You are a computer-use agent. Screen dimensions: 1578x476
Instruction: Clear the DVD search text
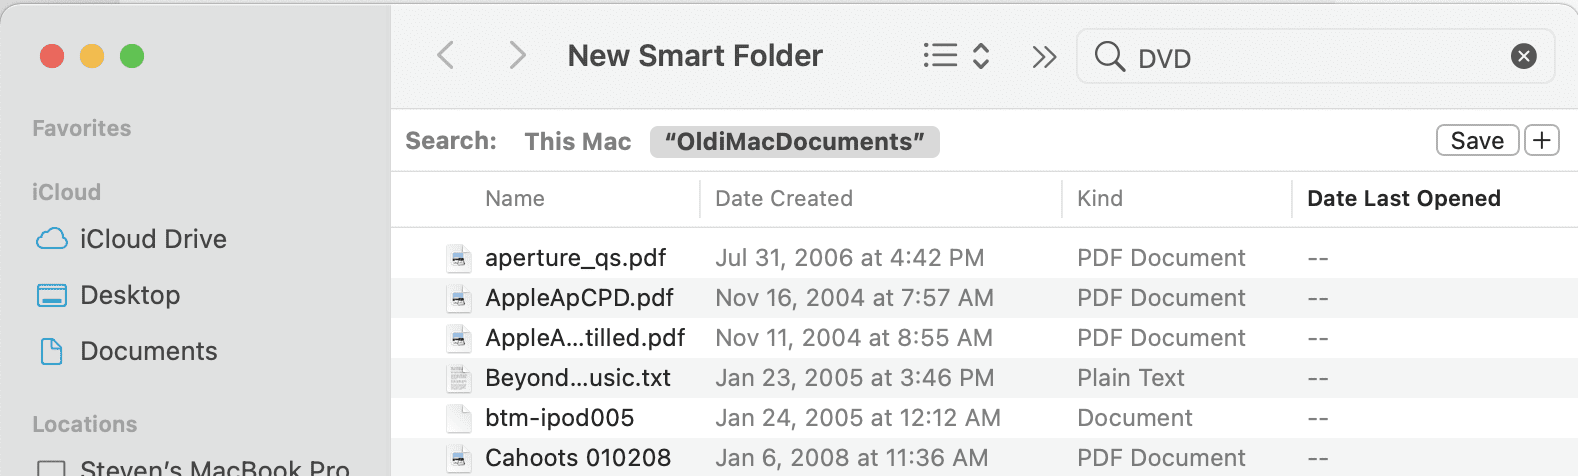tap(1523, 57)
